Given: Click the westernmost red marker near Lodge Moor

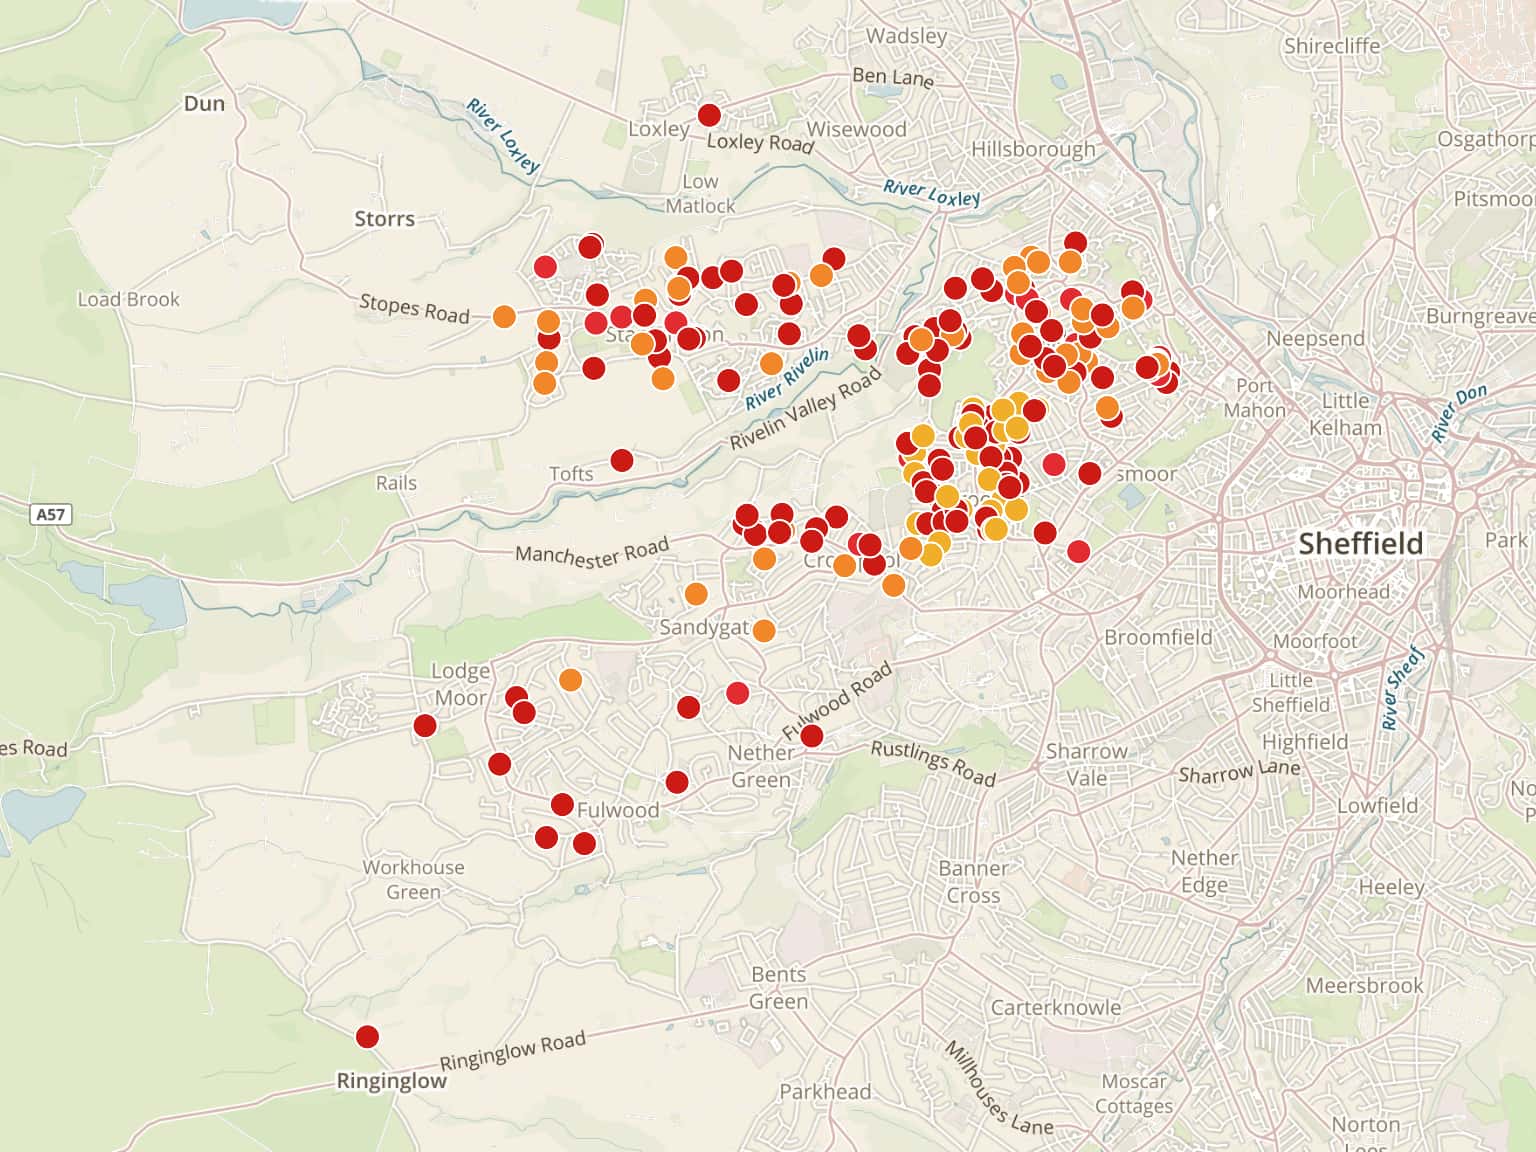Looking at the screenshot, I should [x=425, y=725].
